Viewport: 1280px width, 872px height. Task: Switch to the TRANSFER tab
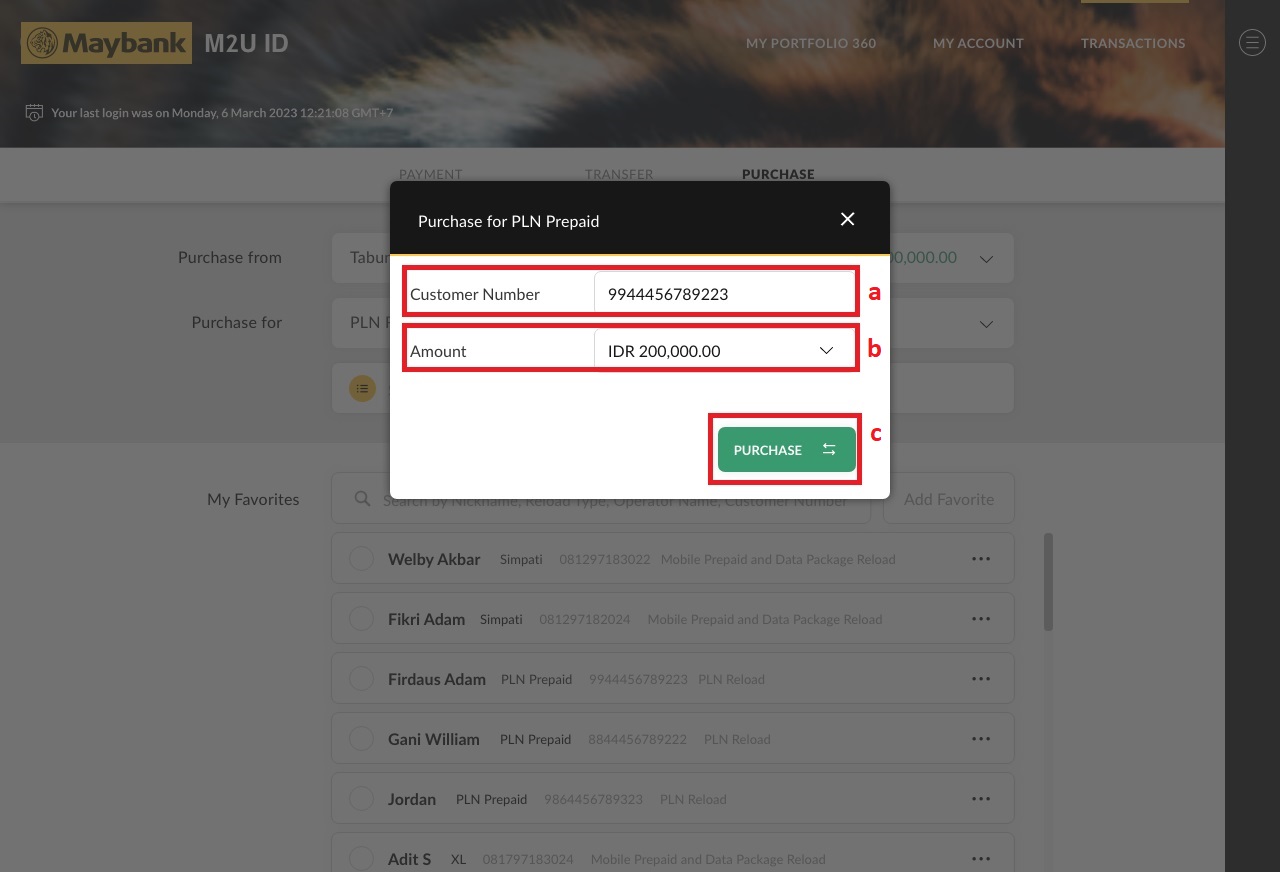[619, 174]
